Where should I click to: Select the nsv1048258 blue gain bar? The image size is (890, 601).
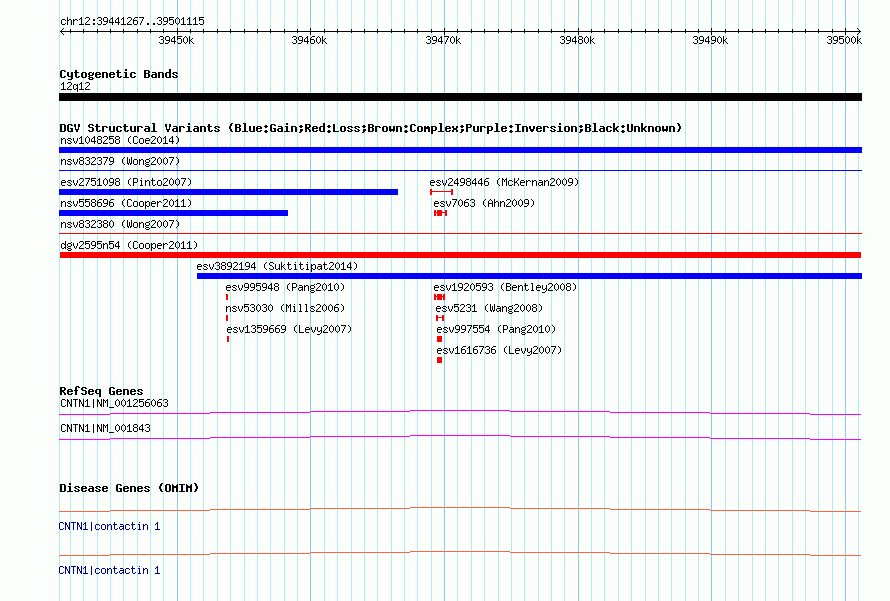point(460,150)
